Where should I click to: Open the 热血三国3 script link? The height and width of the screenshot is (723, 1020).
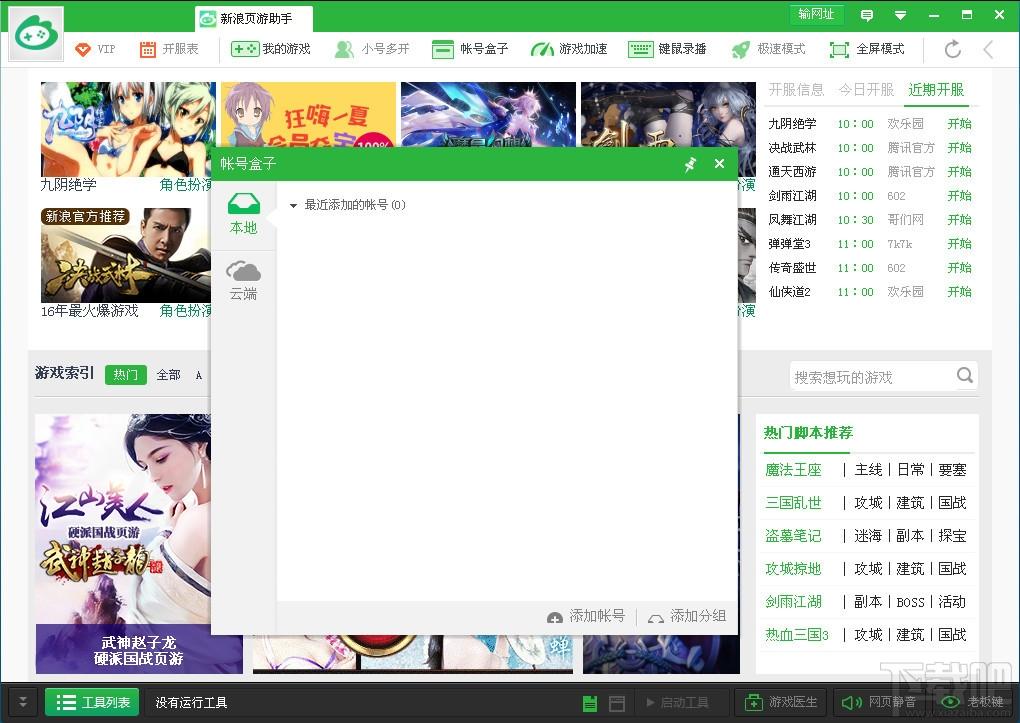[797, 634]
